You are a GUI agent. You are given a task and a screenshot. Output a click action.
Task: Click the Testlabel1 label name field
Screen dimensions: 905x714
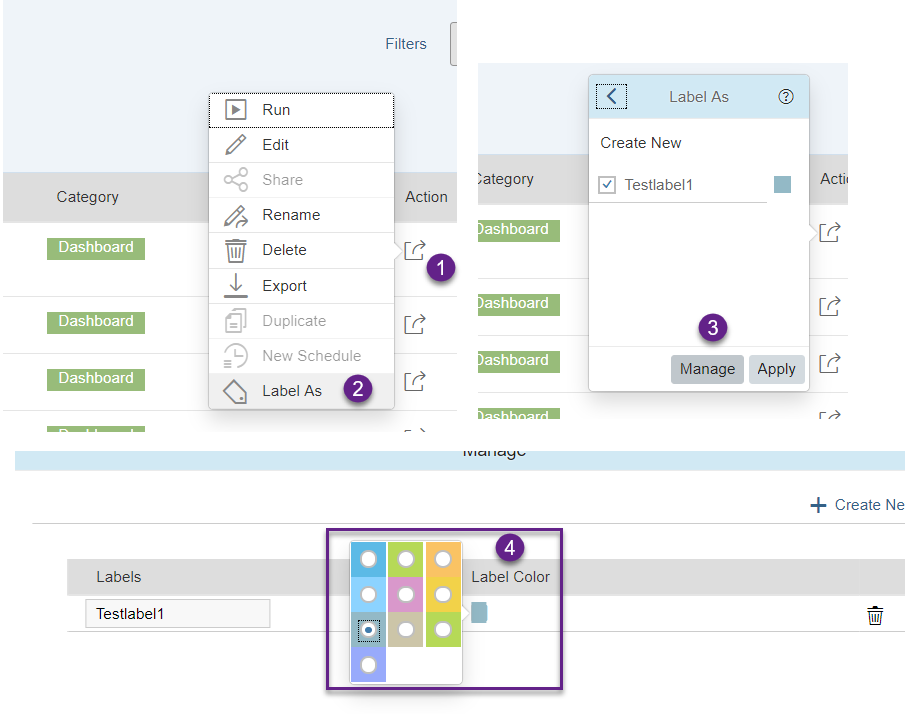click(178, 614)
